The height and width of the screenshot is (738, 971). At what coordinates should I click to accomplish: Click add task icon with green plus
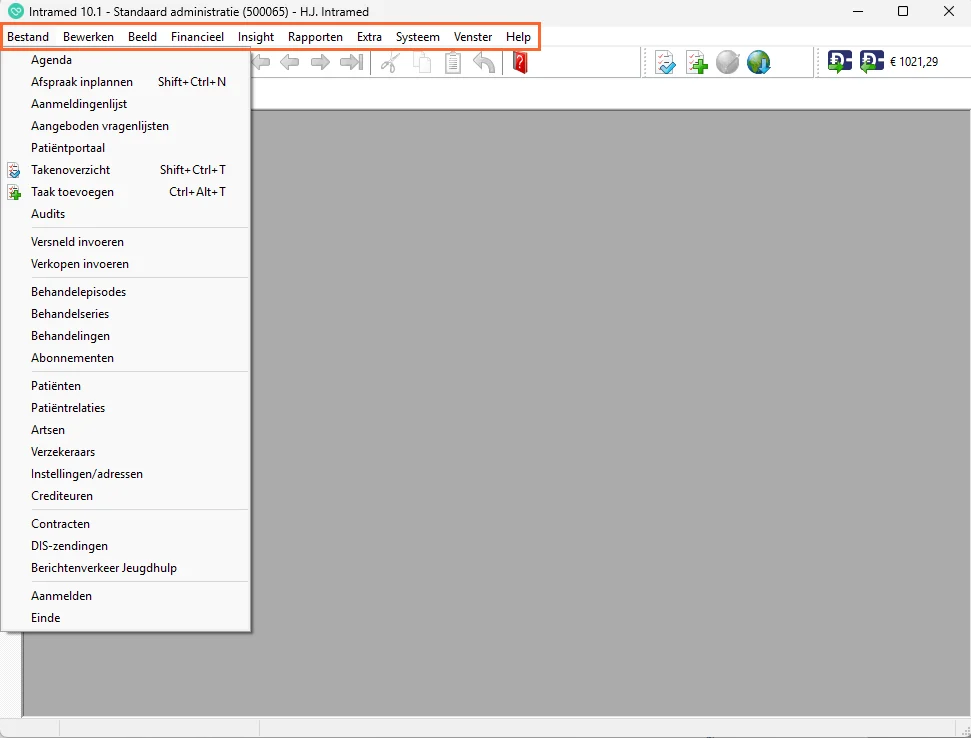697,63
